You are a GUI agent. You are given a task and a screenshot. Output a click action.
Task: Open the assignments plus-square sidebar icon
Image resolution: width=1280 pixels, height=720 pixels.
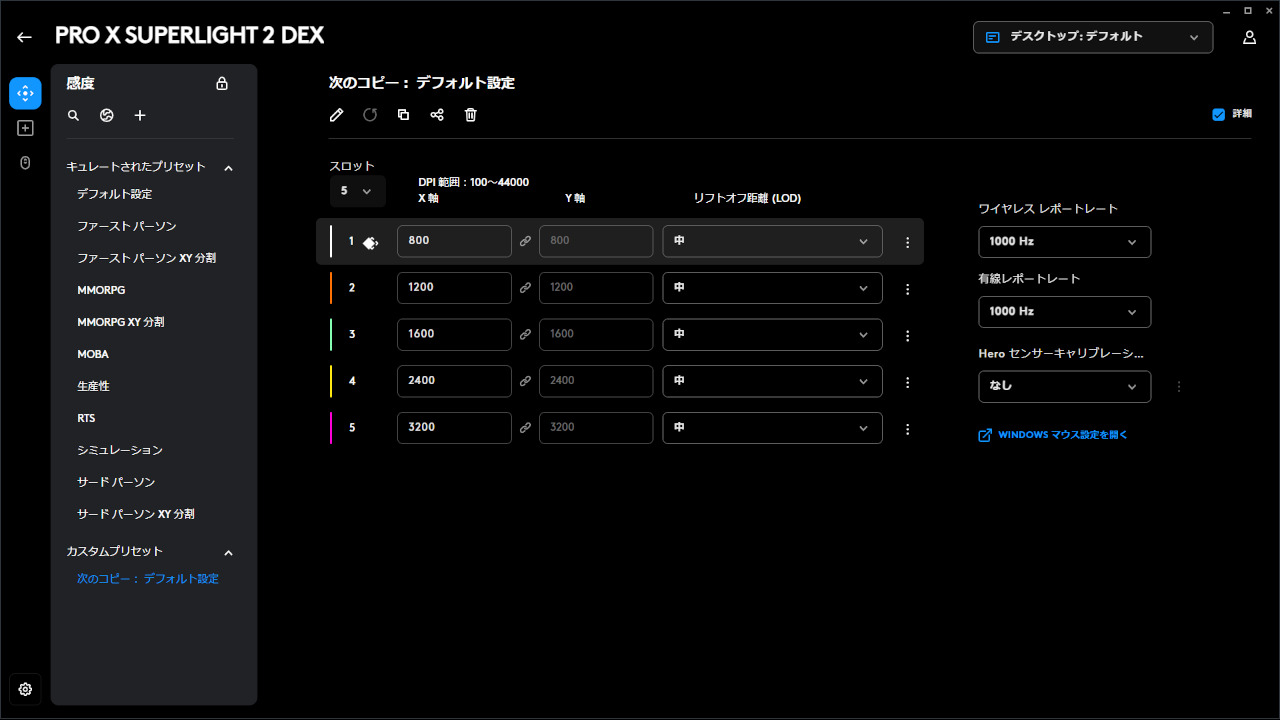click(25, 128)
